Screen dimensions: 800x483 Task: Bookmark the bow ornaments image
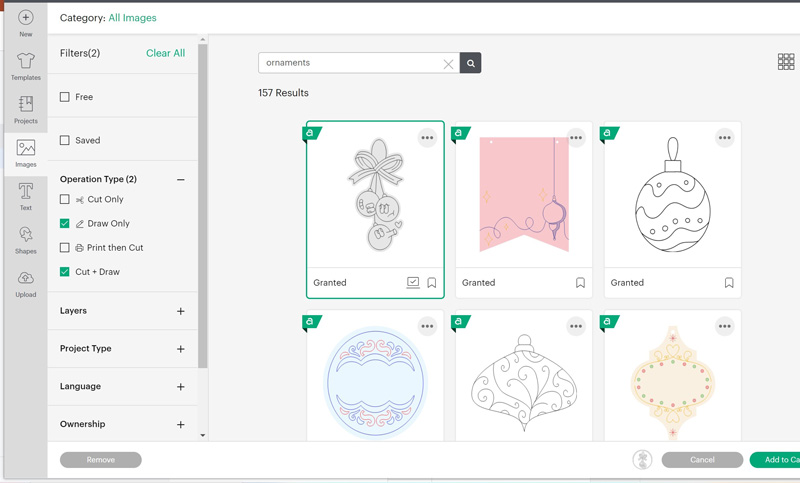[x=432, y=283]
